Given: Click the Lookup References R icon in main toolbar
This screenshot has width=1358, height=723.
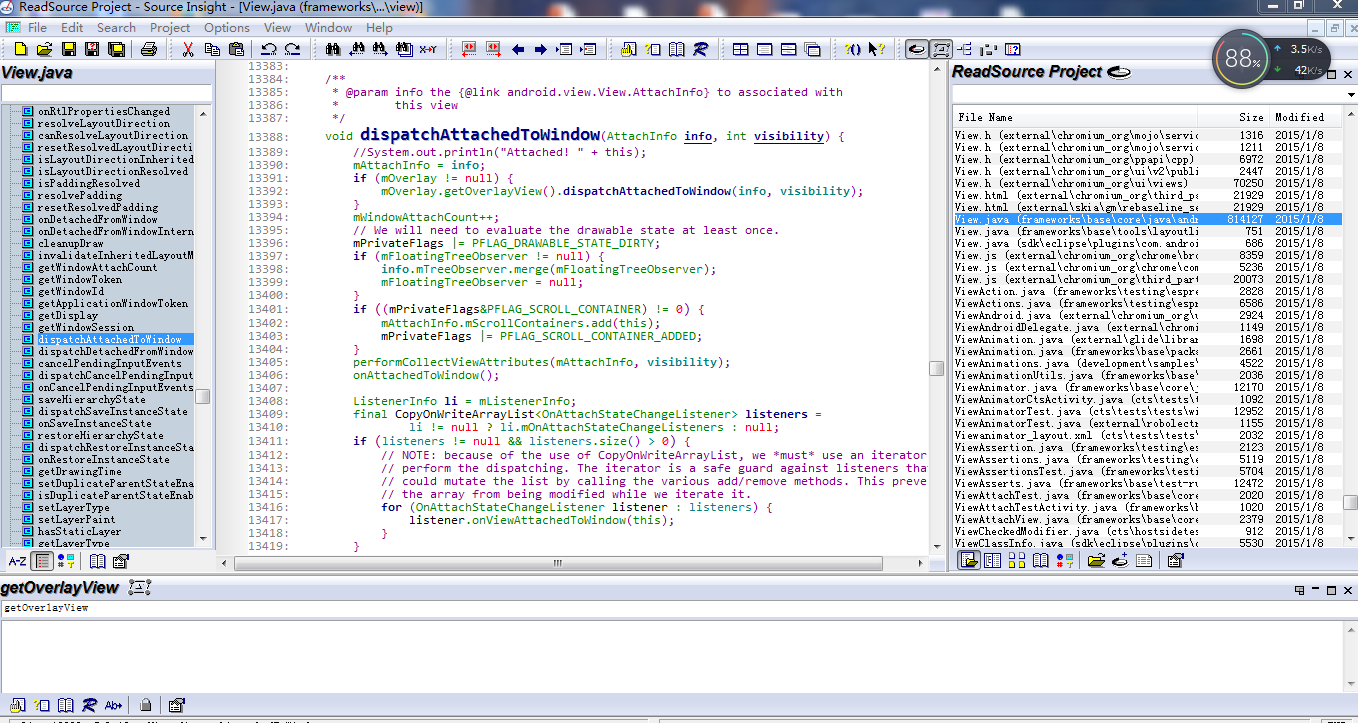Looking at the screenshot, I should point(701,49).
